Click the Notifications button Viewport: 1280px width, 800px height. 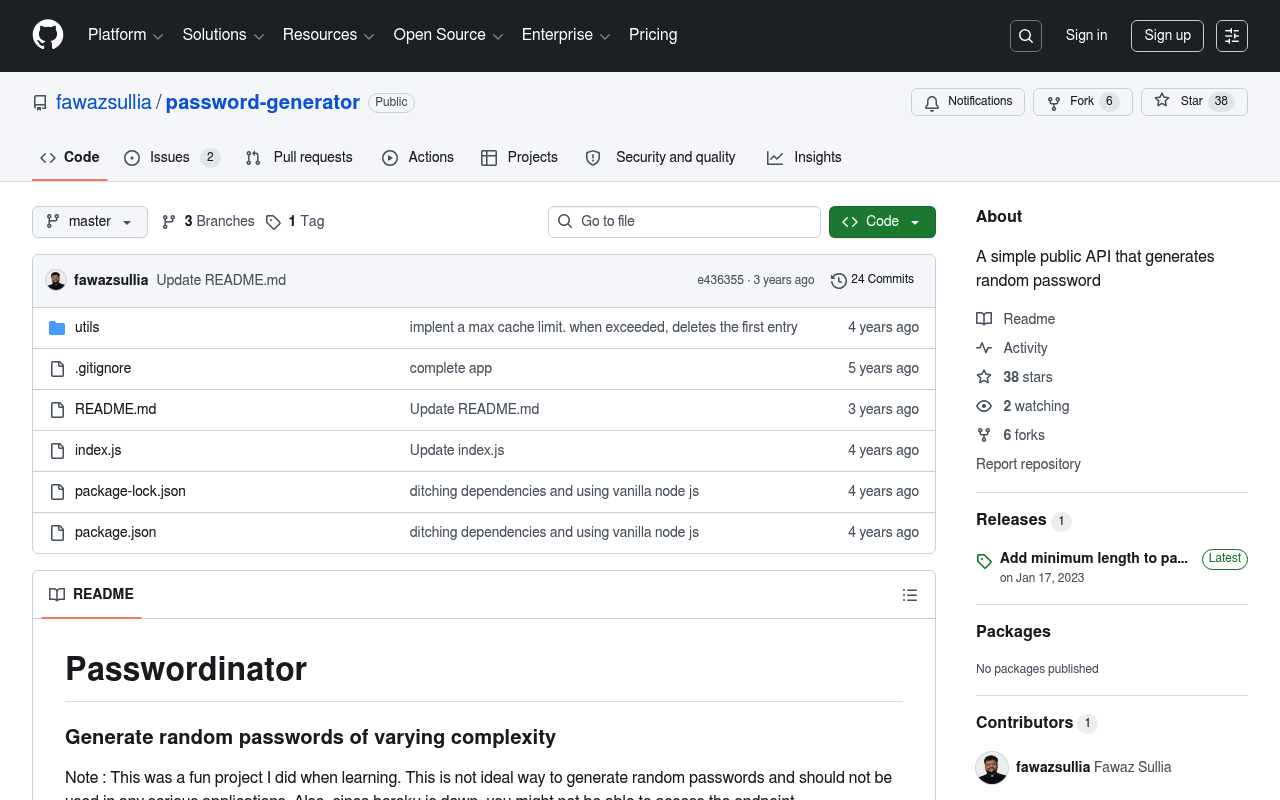pos(968,102)
